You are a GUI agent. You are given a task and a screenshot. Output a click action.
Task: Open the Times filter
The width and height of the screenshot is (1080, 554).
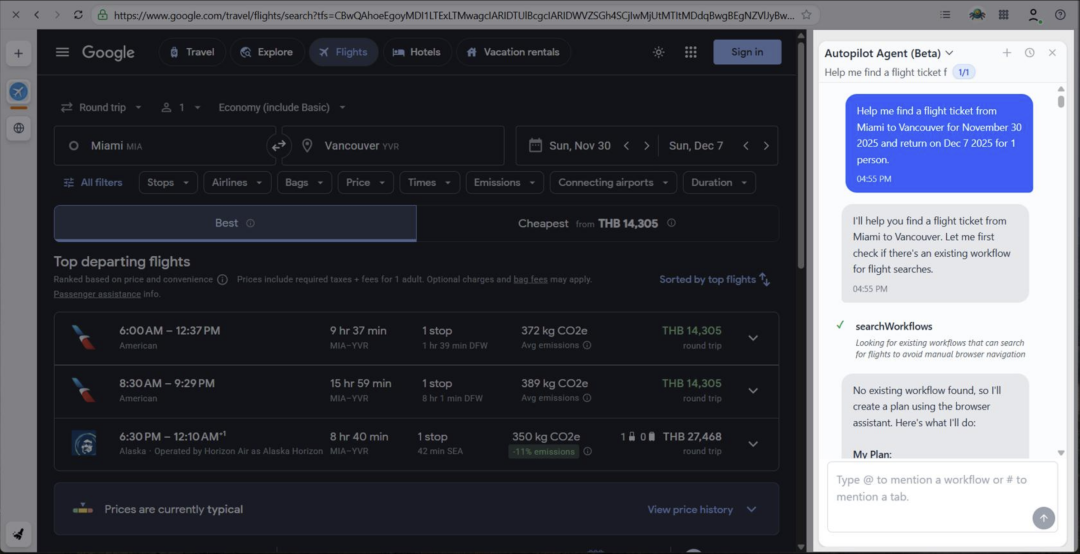point(430,183)
